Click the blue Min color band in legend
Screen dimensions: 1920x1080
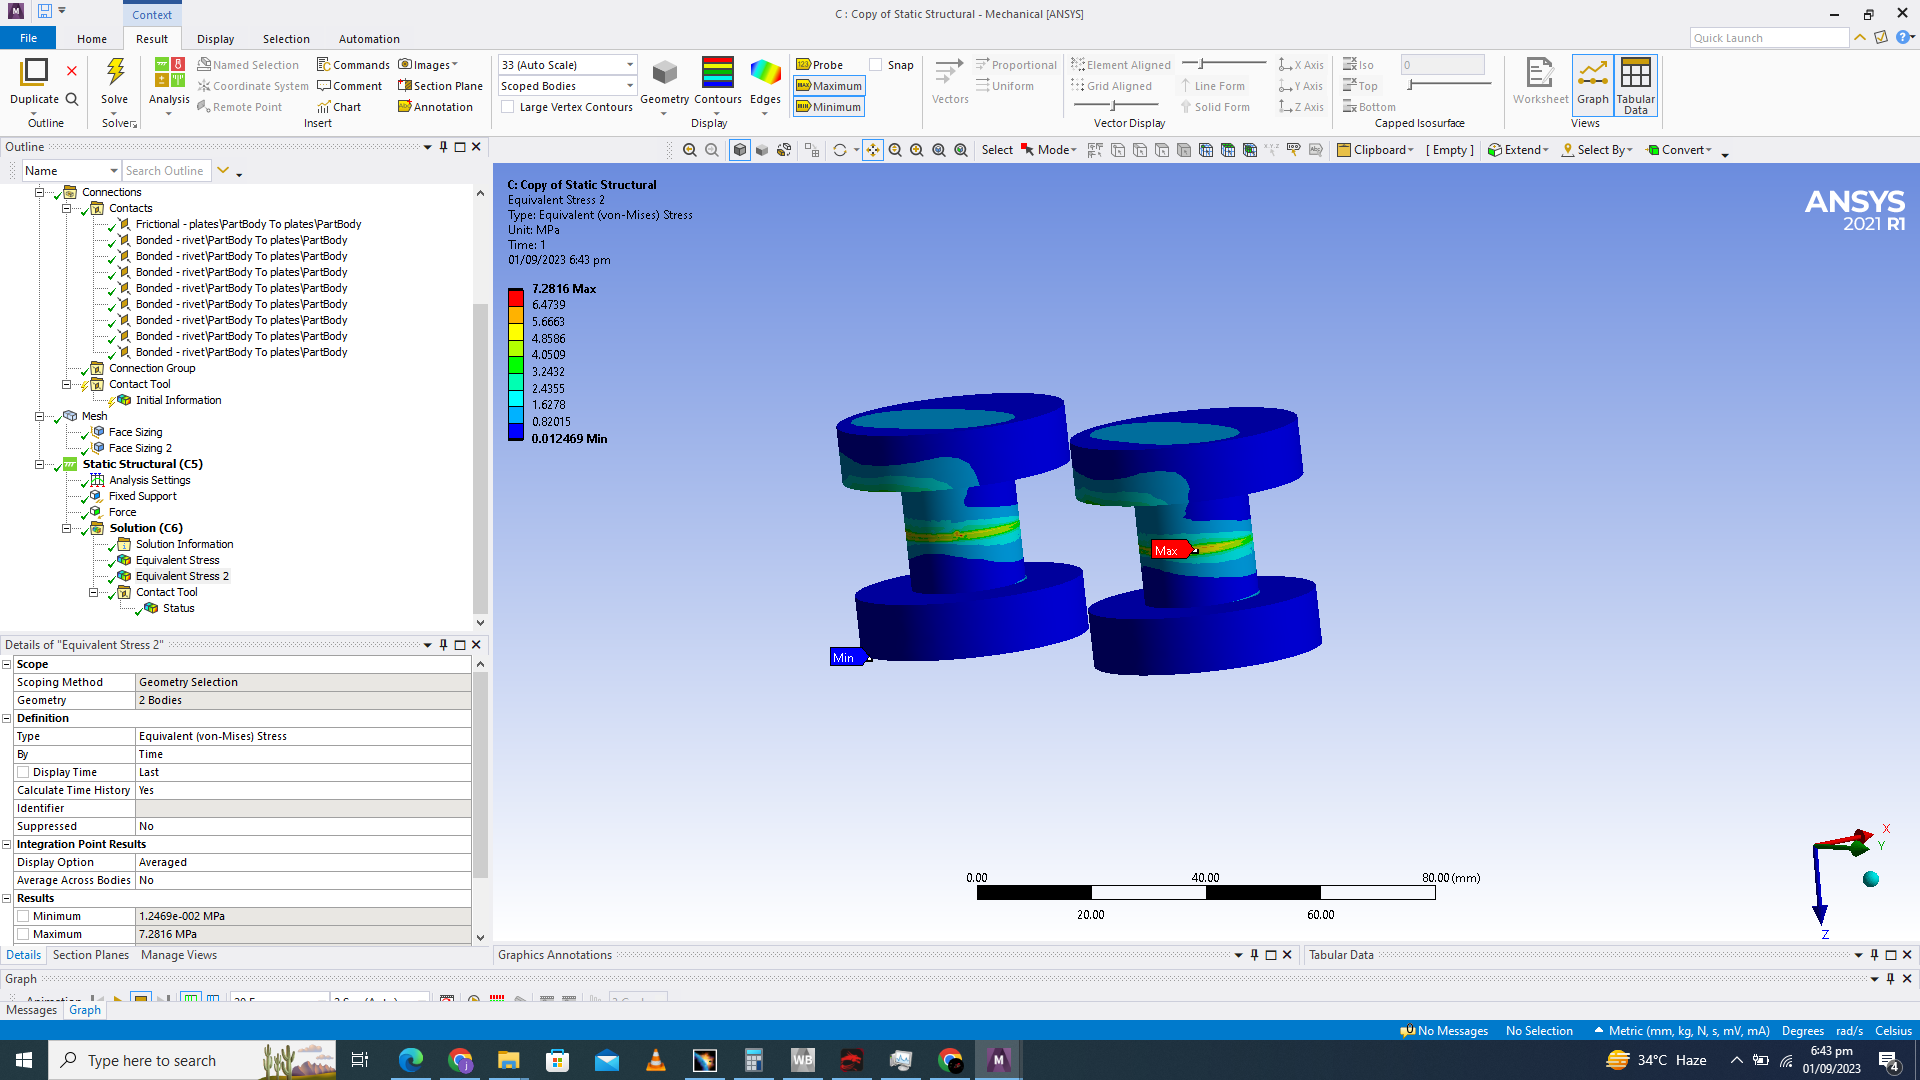[x=516, y=431]
